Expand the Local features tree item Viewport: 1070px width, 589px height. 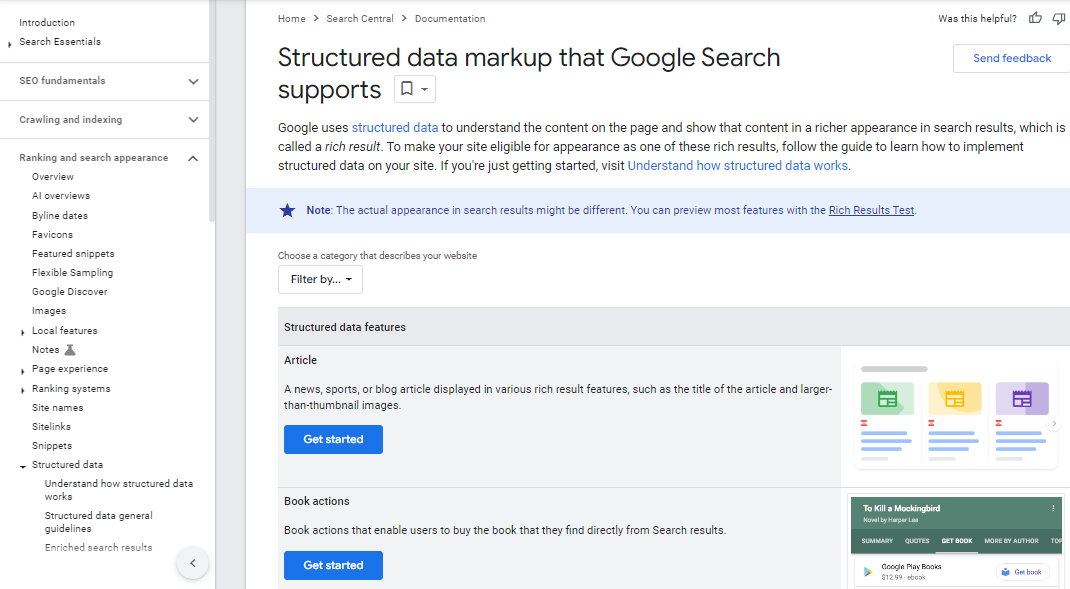pyautogui.click(x=23, y=332)
